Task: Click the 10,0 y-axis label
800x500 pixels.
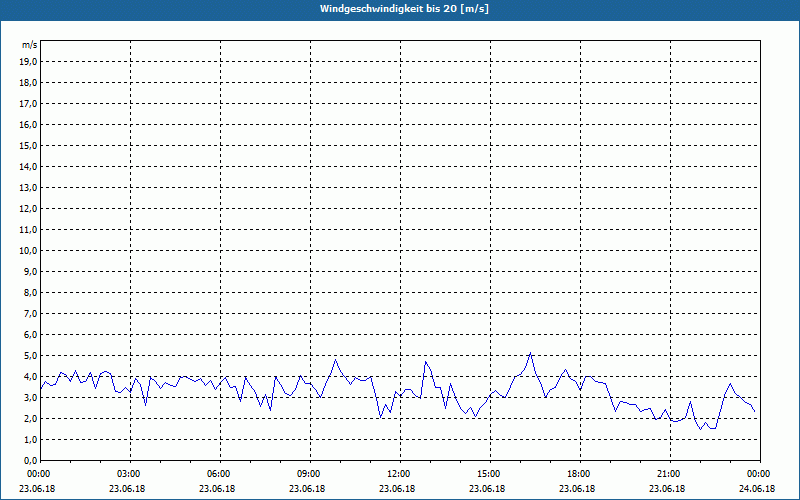Action: pyautogui.click(x=29, y=251)
